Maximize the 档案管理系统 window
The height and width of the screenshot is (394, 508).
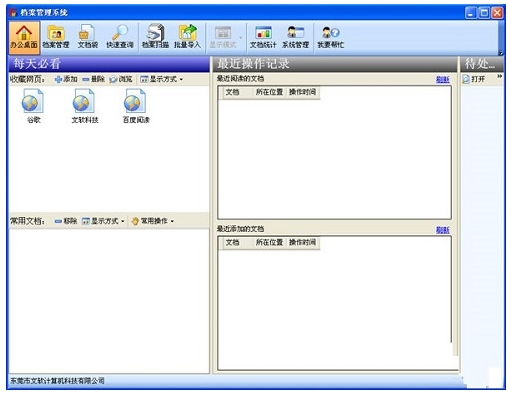(x=484, y=13)
